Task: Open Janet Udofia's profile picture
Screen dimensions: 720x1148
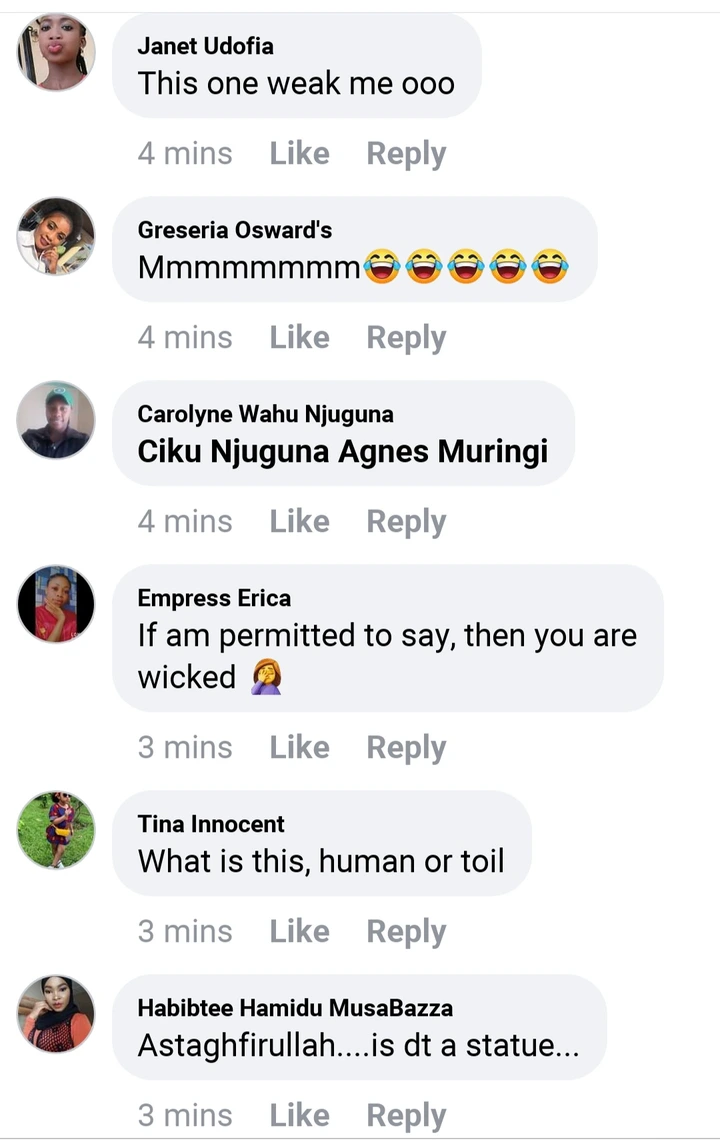Action: click(56, 52)
